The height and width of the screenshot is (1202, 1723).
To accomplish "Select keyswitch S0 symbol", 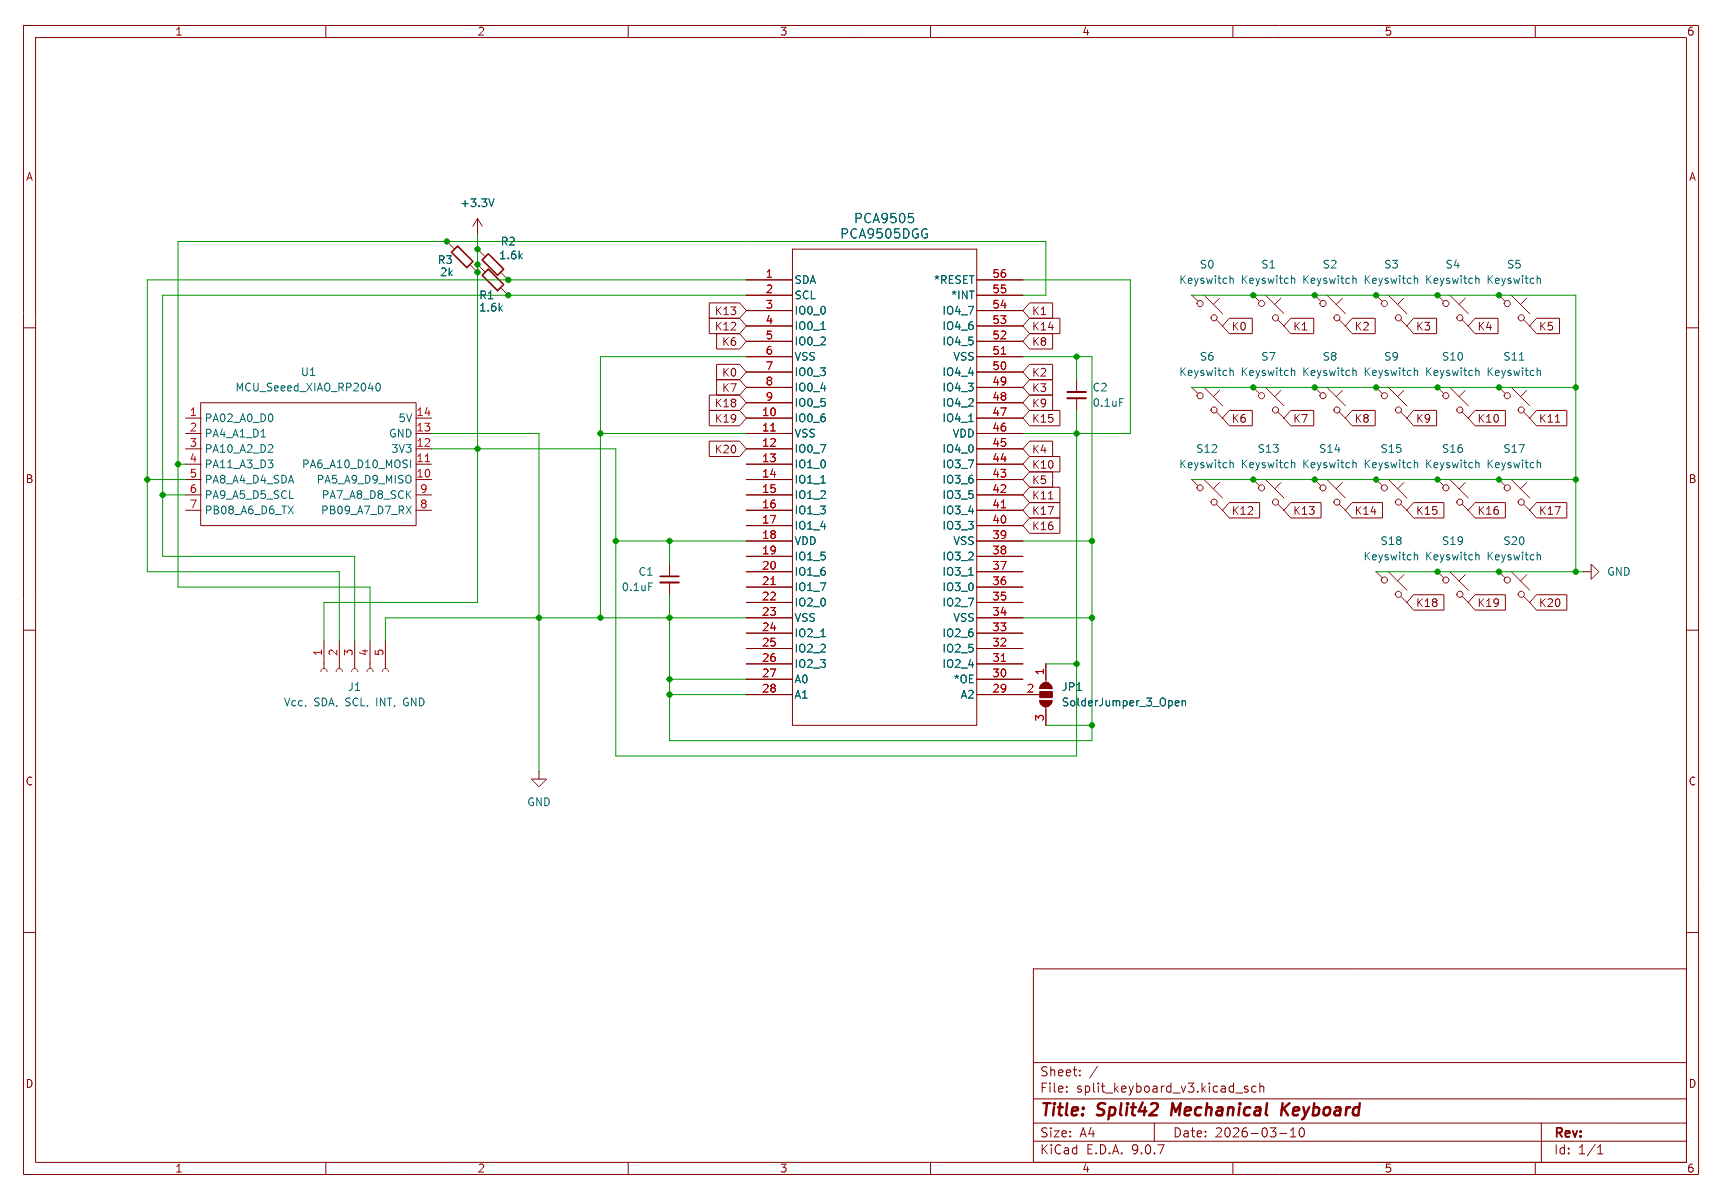I will 1206,308.
